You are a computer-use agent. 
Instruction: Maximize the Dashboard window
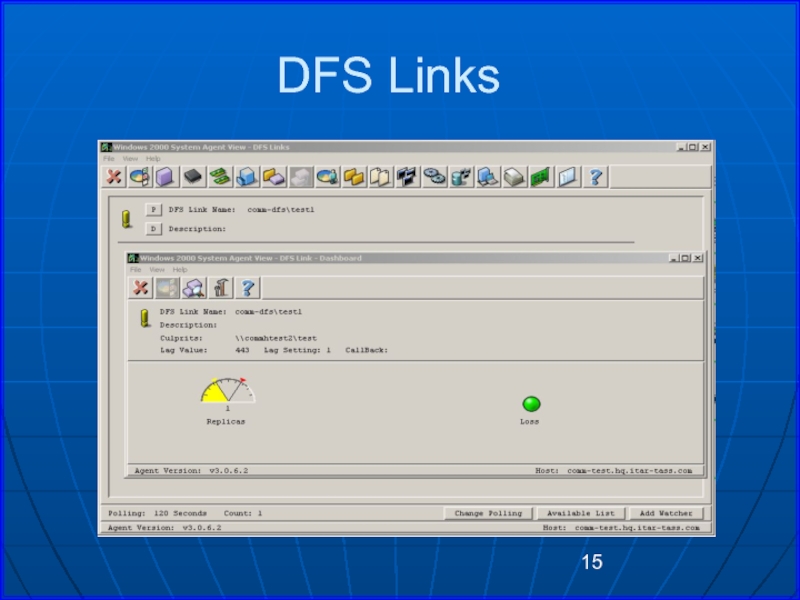click(686, 258)
